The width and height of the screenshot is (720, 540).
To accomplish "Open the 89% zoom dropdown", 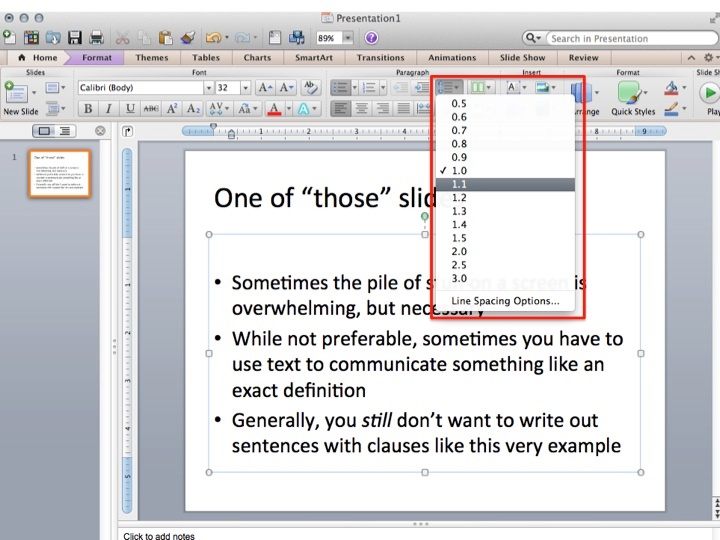I will coord(348,38).
